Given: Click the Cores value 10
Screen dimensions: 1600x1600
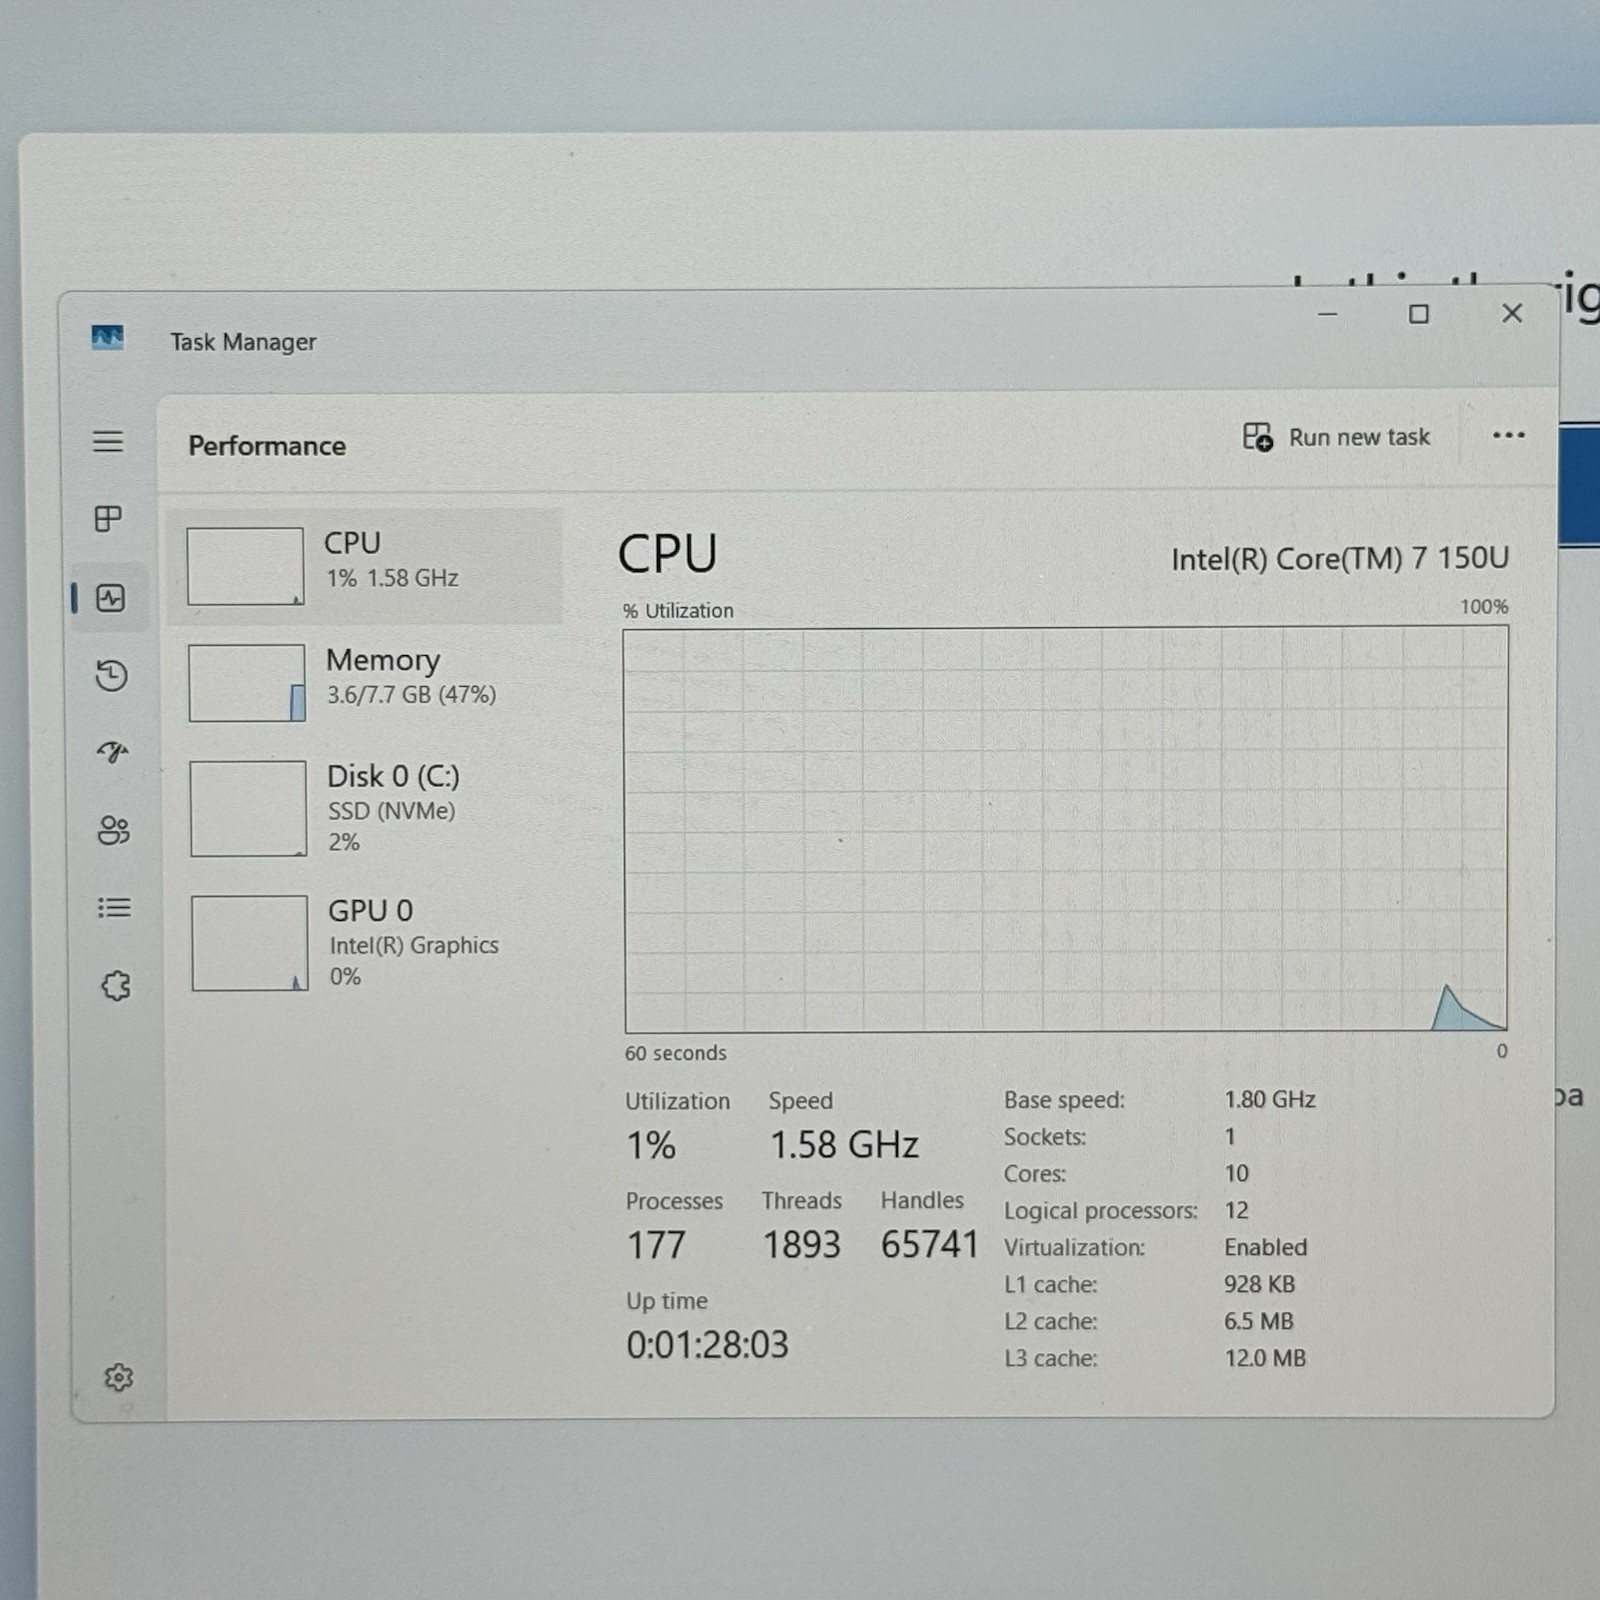Looking at the screenshot, I should coord(1237,1173).
